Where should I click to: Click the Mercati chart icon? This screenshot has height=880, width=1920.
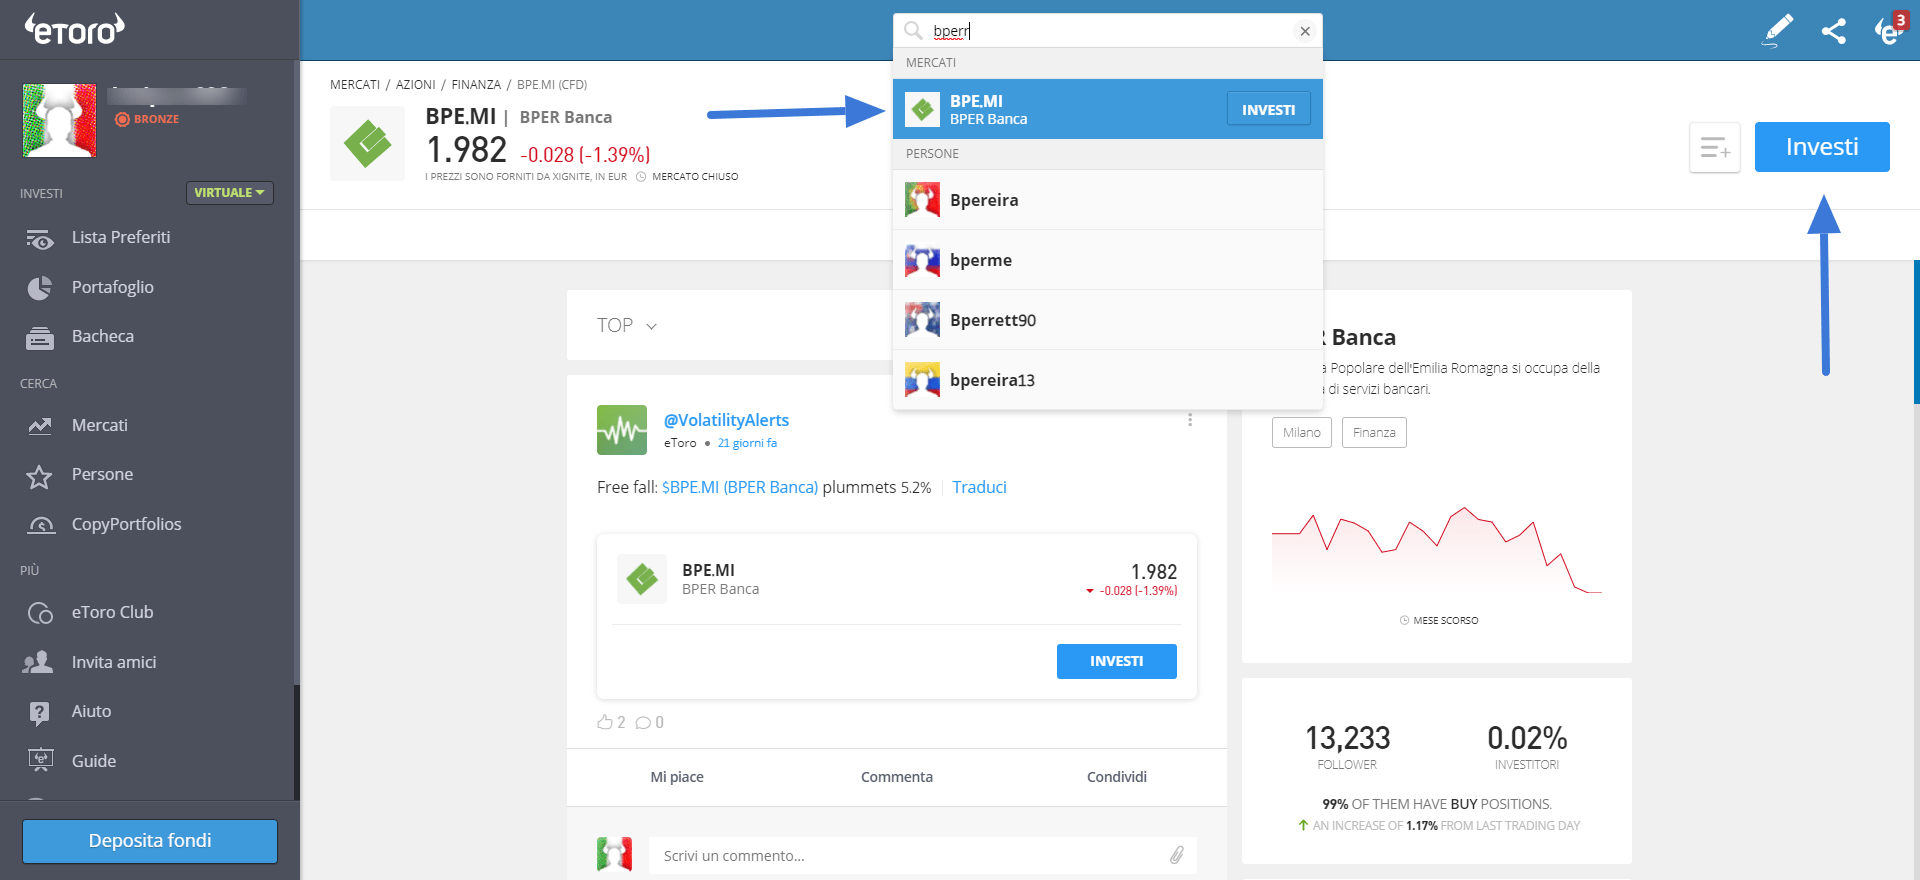click(40, 426)
